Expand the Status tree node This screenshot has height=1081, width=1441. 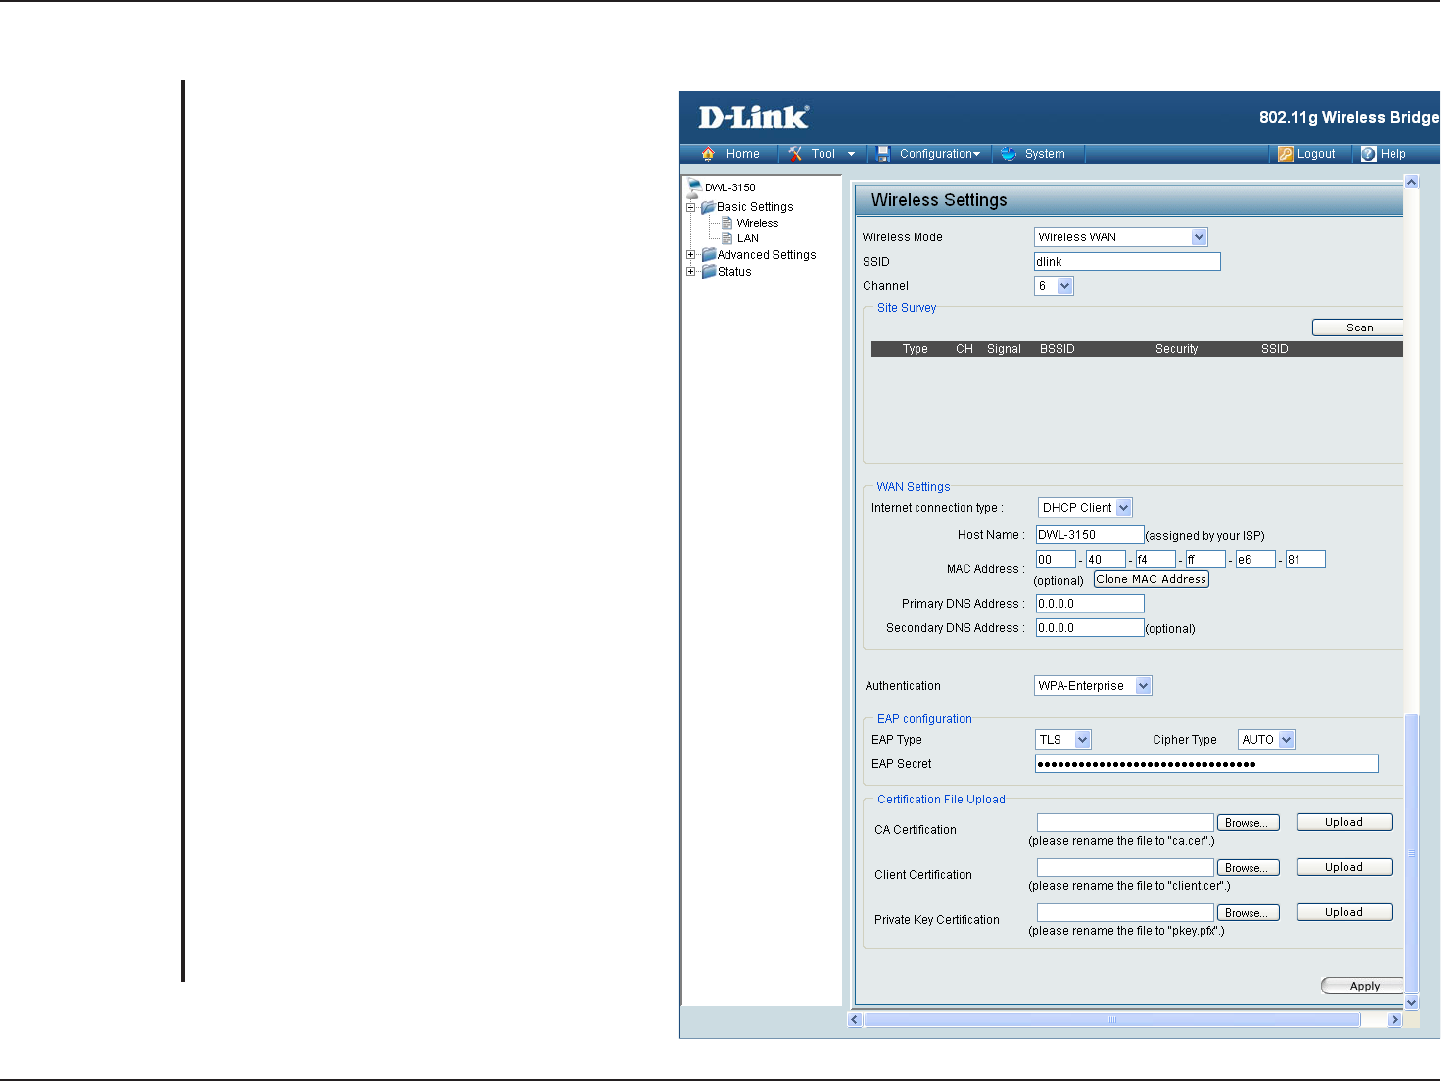690,272
